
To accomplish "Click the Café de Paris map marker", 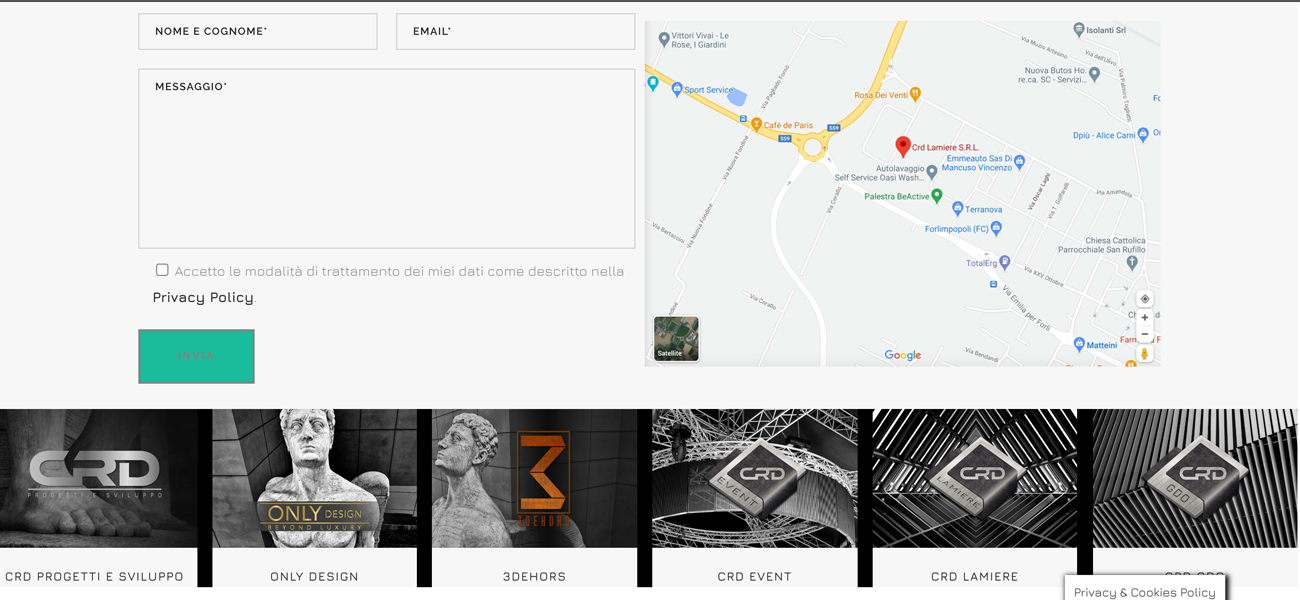I will 757,125.
